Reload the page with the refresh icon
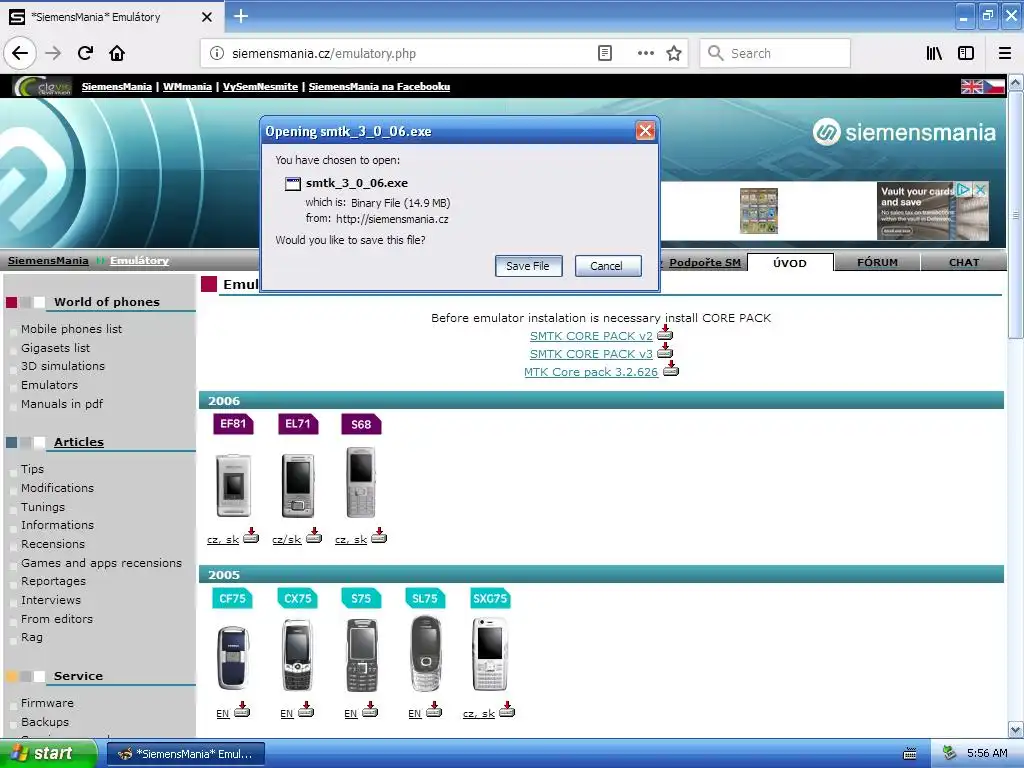Screen dimensions: 1024x768 [85, 54]
